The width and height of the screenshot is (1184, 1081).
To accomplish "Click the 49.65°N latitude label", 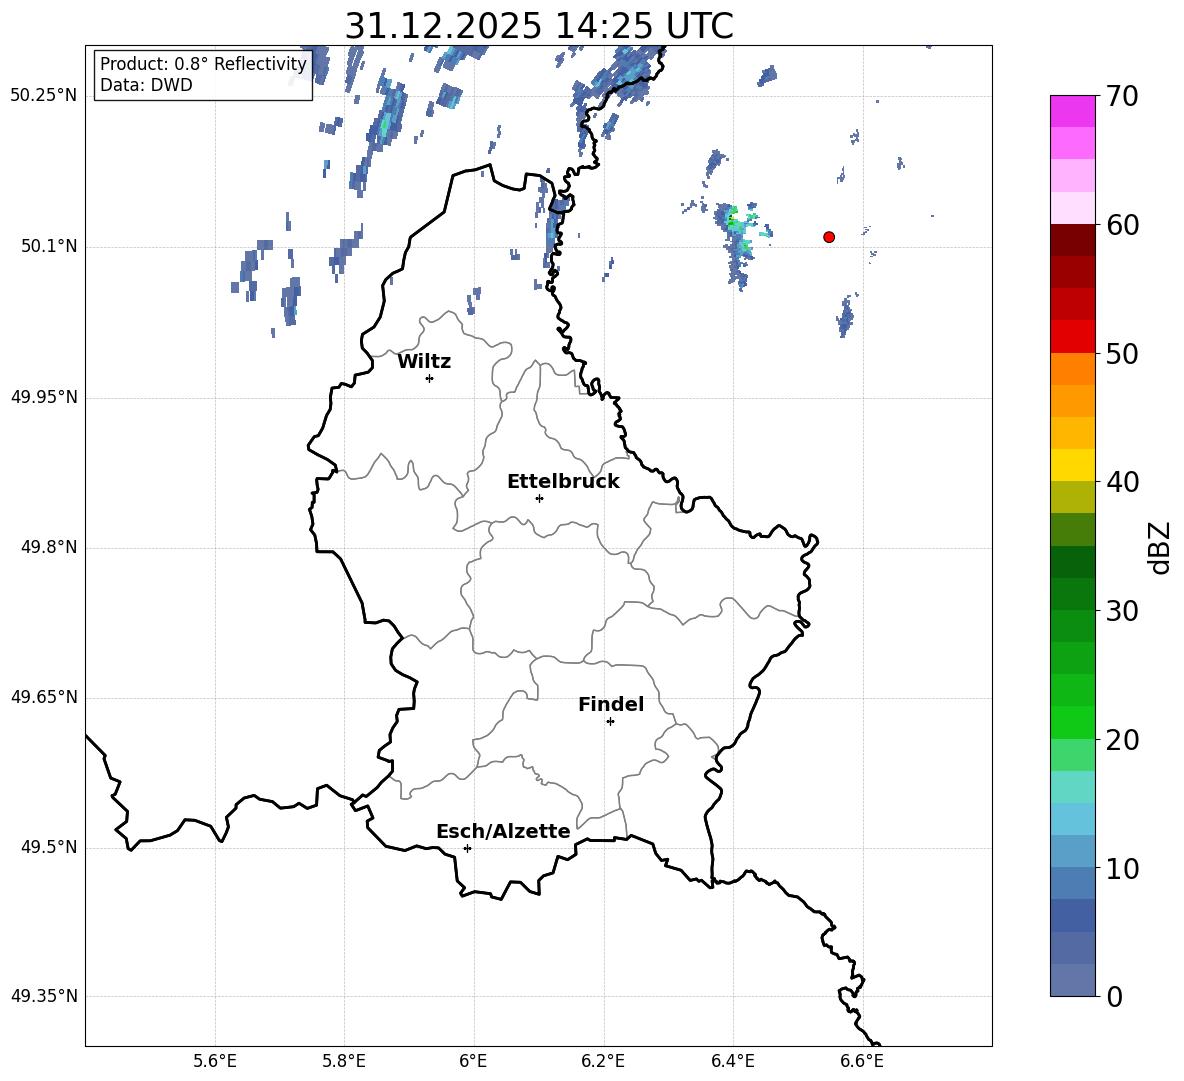I will click(x=44, y=696).
